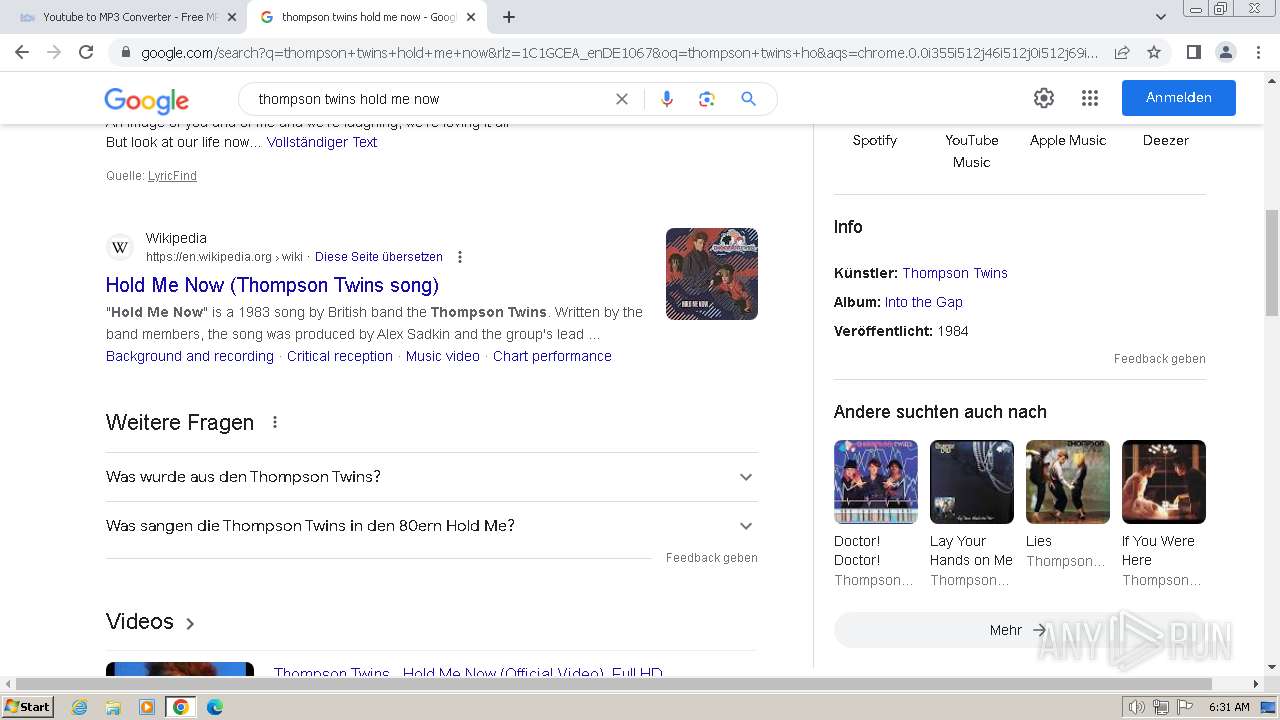Close the Youtube to MP3 Converter tab
The image size is (1280, 720).
tap(232, 17)
